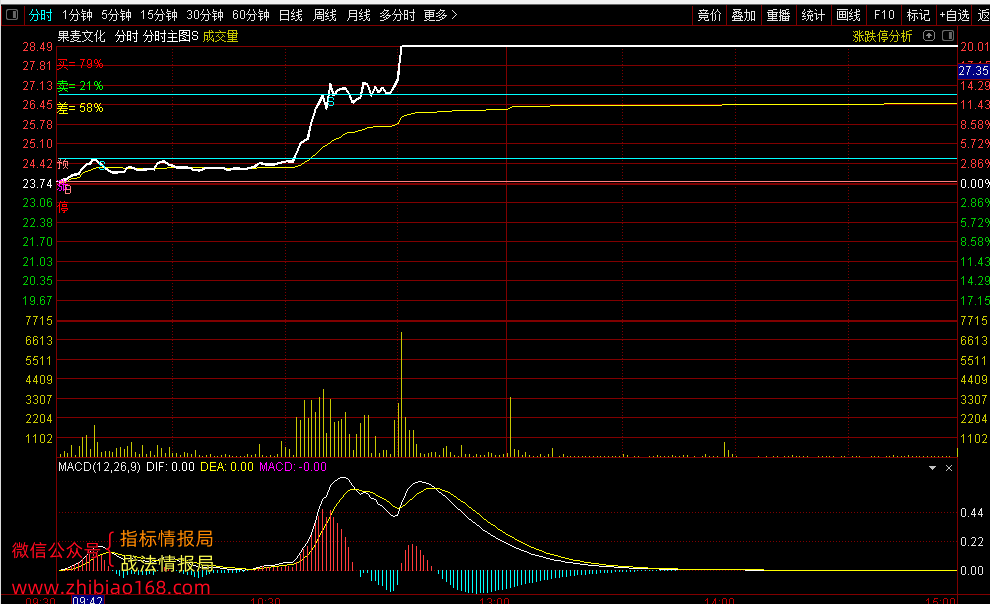
Task: Click the 10:30 time label
Action: tap(266, 600)
